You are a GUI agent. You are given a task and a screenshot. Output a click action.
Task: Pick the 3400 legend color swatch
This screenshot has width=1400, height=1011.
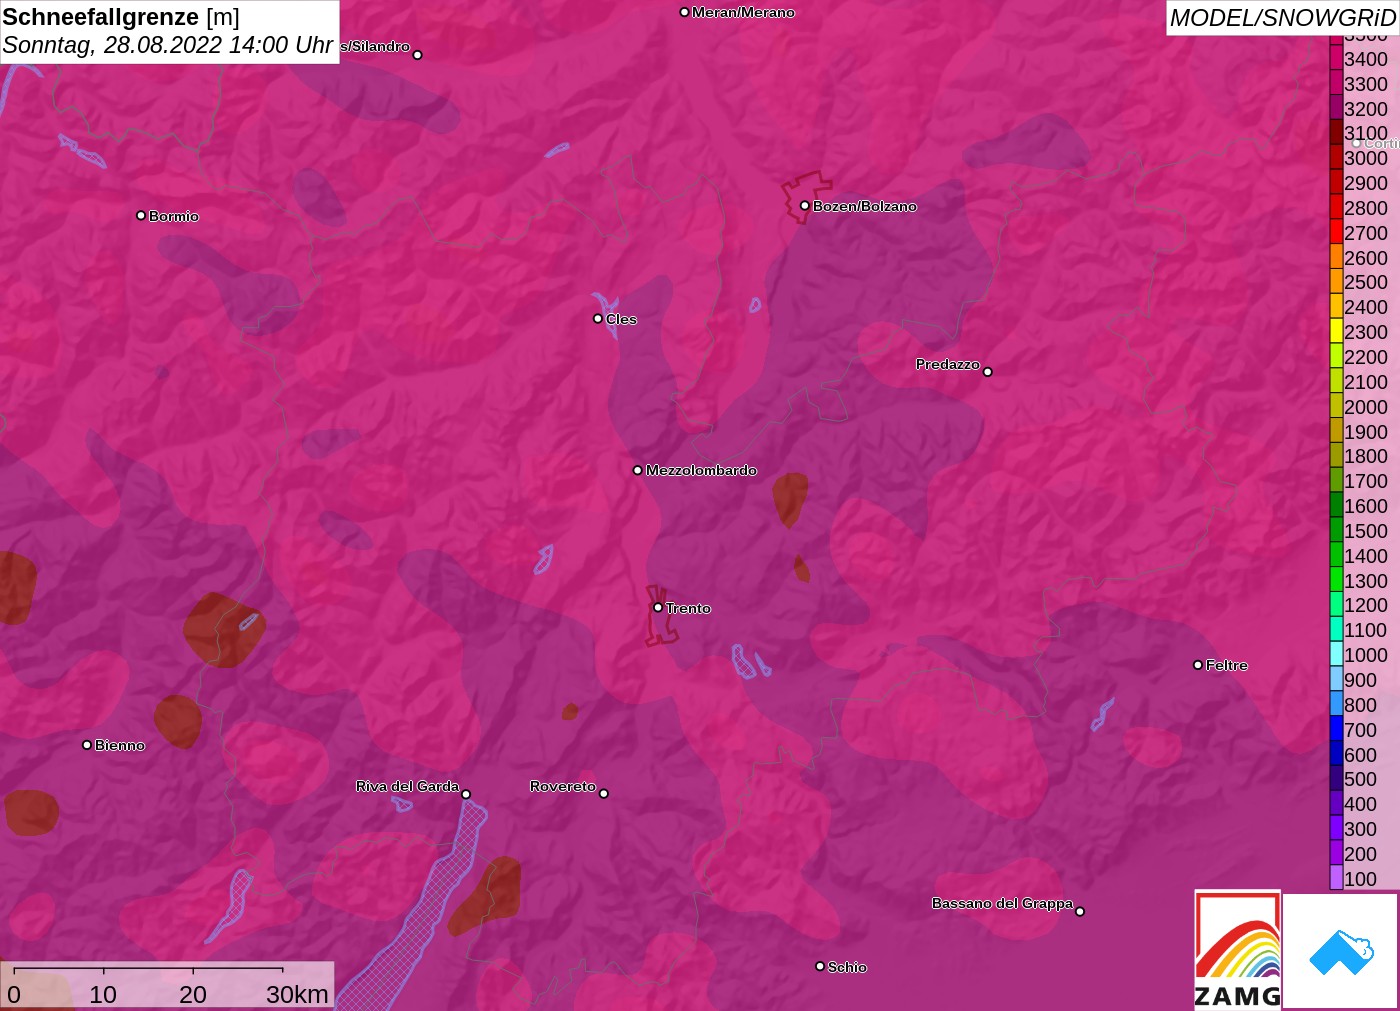(1336, 58)
